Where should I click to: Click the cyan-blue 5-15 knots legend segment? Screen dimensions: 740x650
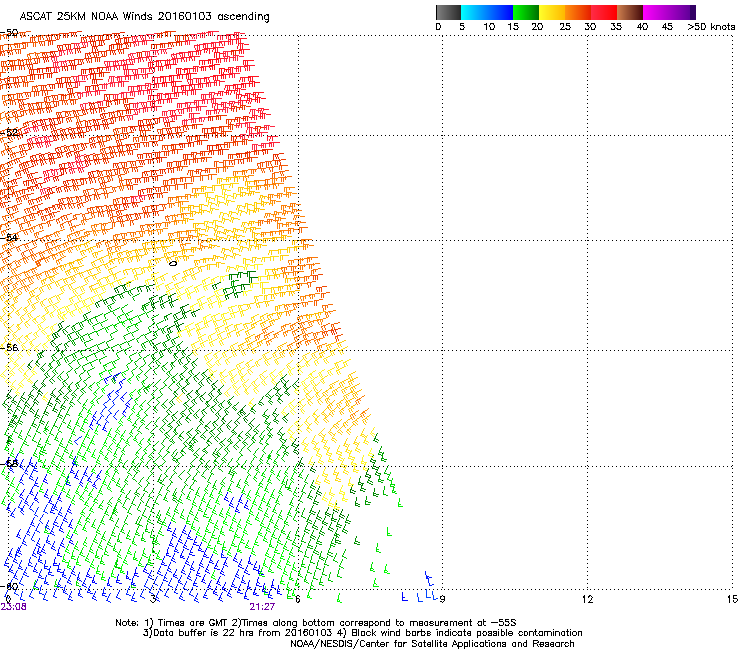[487, 12]
